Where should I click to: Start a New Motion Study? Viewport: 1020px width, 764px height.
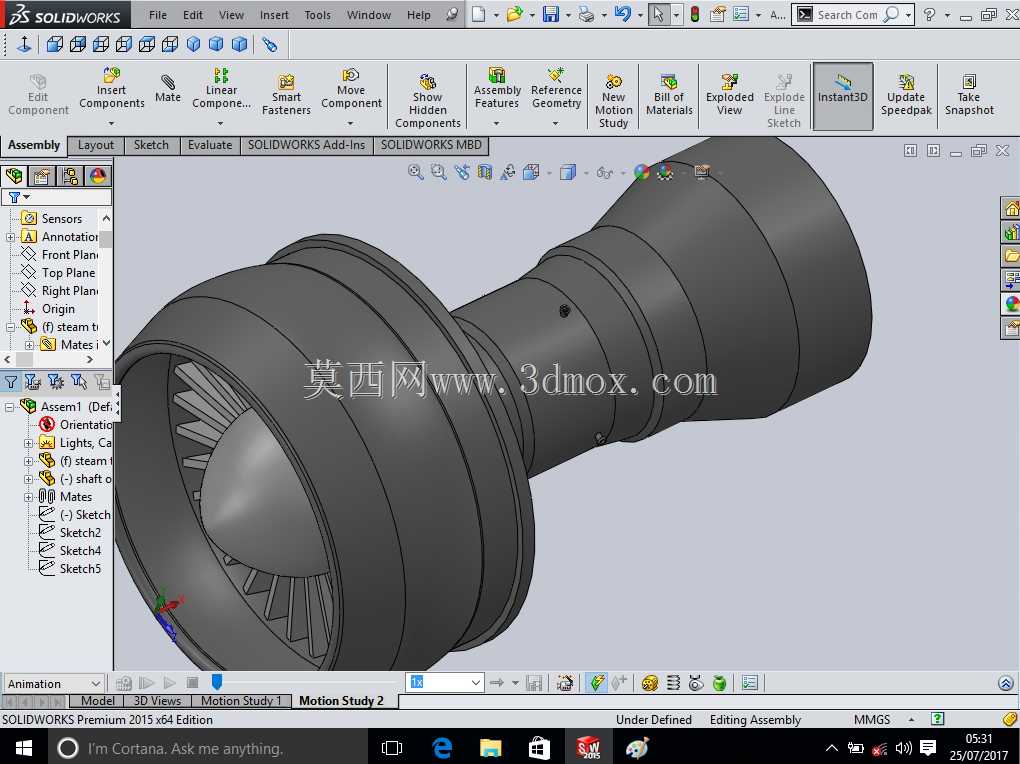tap(613, 100)
